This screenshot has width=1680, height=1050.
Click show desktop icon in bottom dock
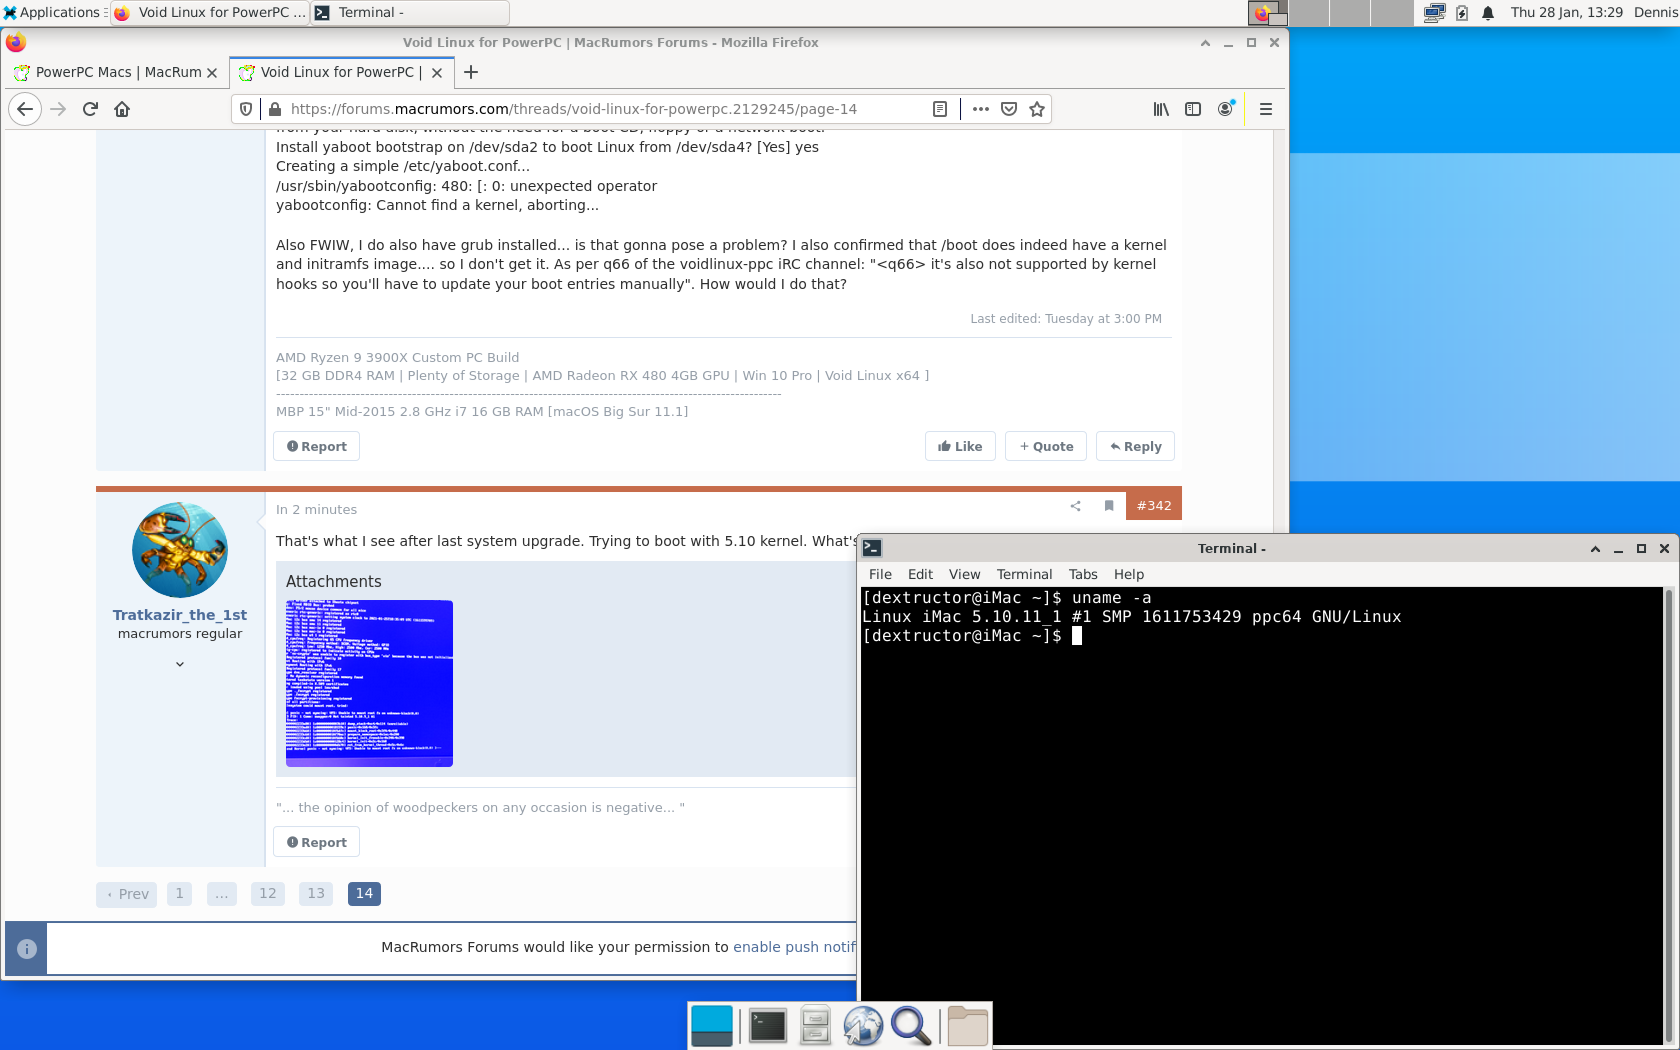pyautogui.click(x=712, y=1026)
